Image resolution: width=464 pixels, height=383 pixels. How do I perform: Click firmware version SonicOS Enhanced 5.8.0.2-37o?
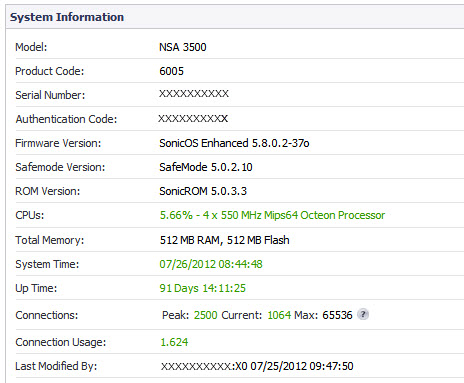[x=234, y=143]
